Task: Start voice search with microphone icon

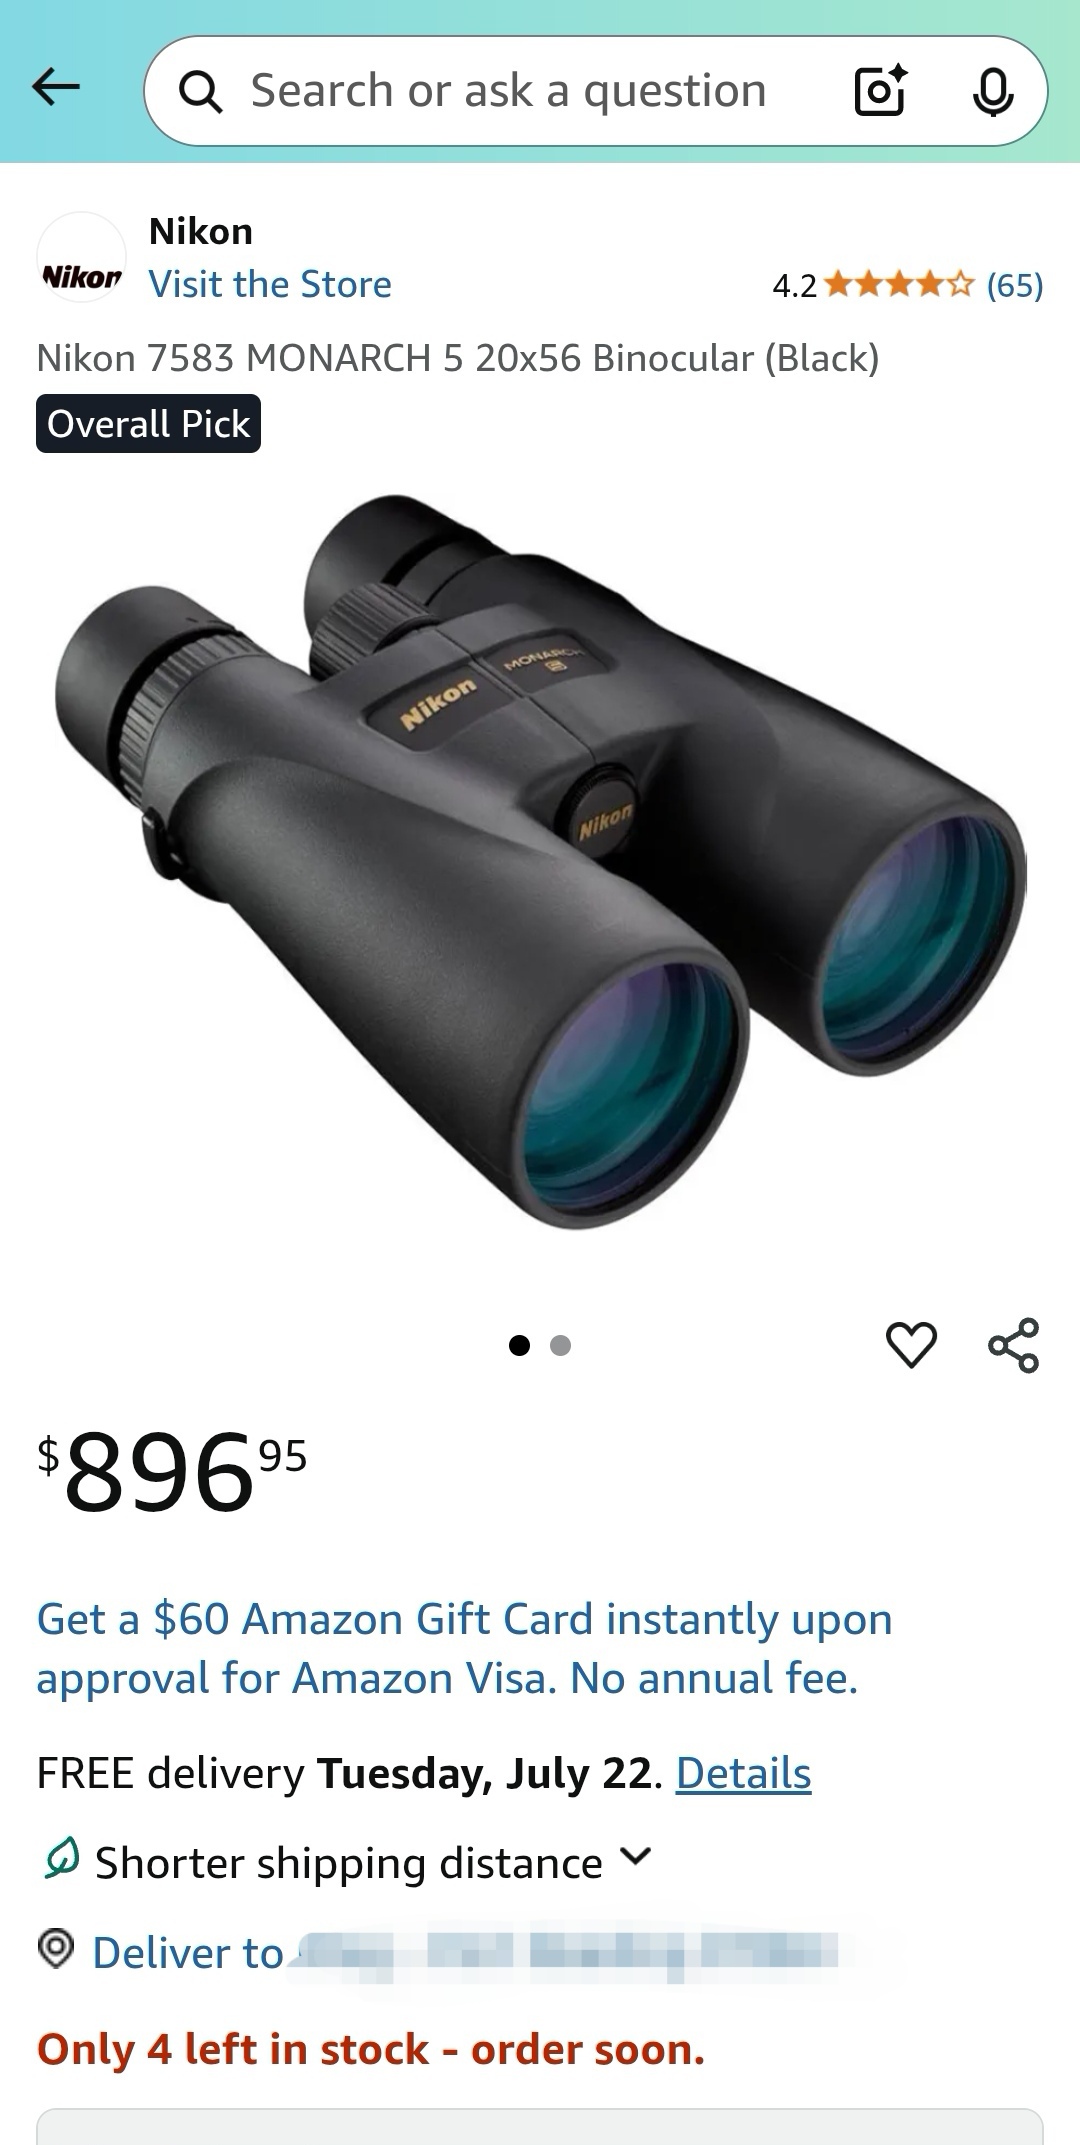Action: [x=993, y=91]
